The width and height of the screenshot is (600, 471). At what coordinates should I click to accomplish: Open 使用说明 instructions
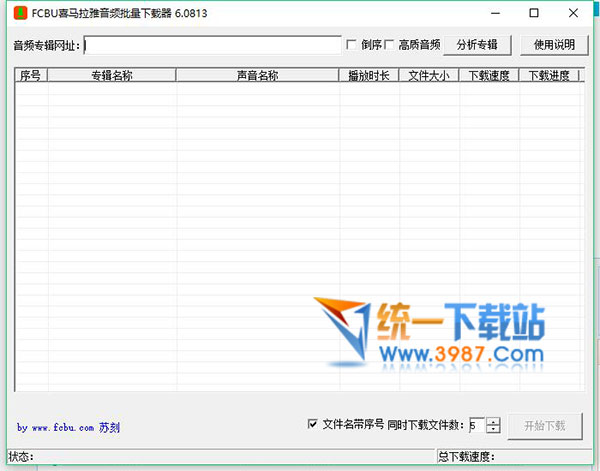(553, 45)
